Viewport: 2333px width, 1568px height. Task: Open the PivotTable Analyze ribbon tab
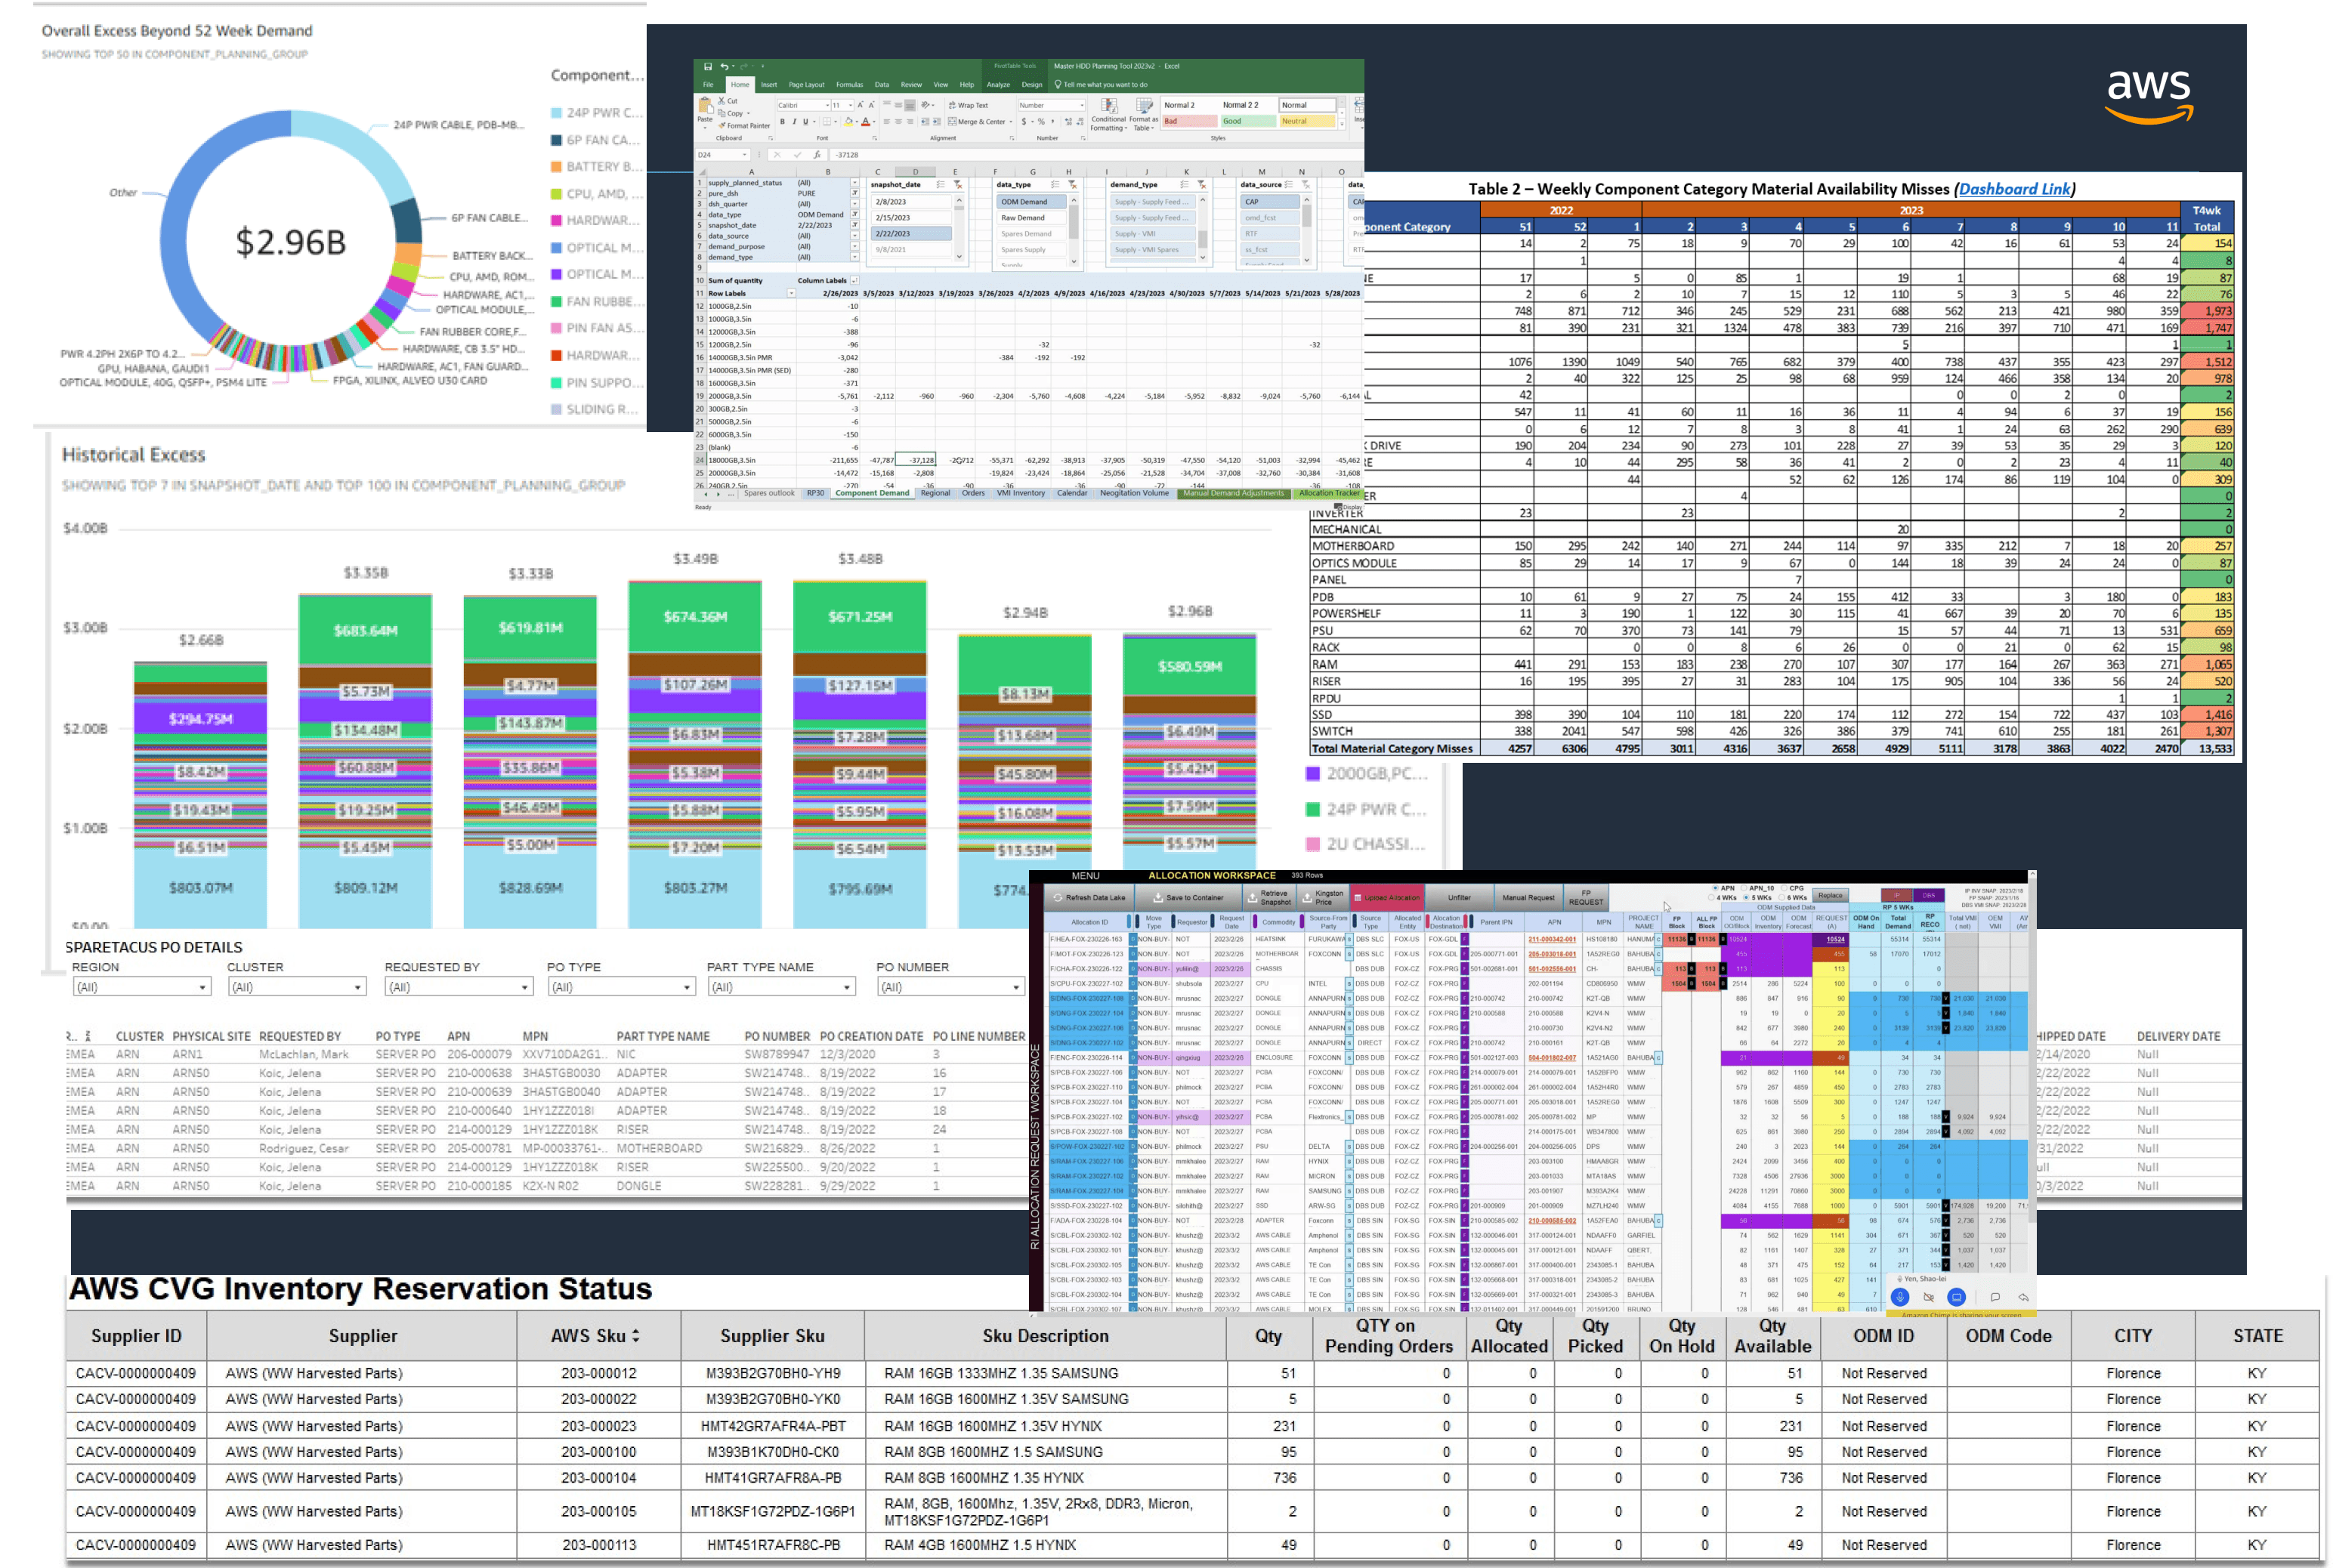998,85
